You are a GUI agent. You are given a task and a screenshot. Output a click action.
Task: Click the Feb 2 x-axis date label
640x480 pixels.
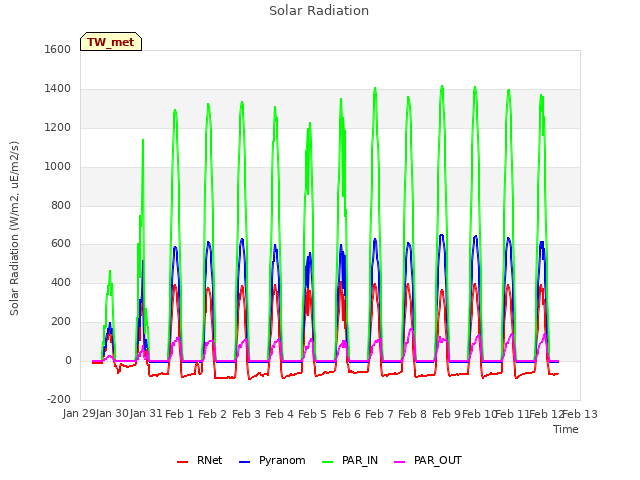point(212,414)
